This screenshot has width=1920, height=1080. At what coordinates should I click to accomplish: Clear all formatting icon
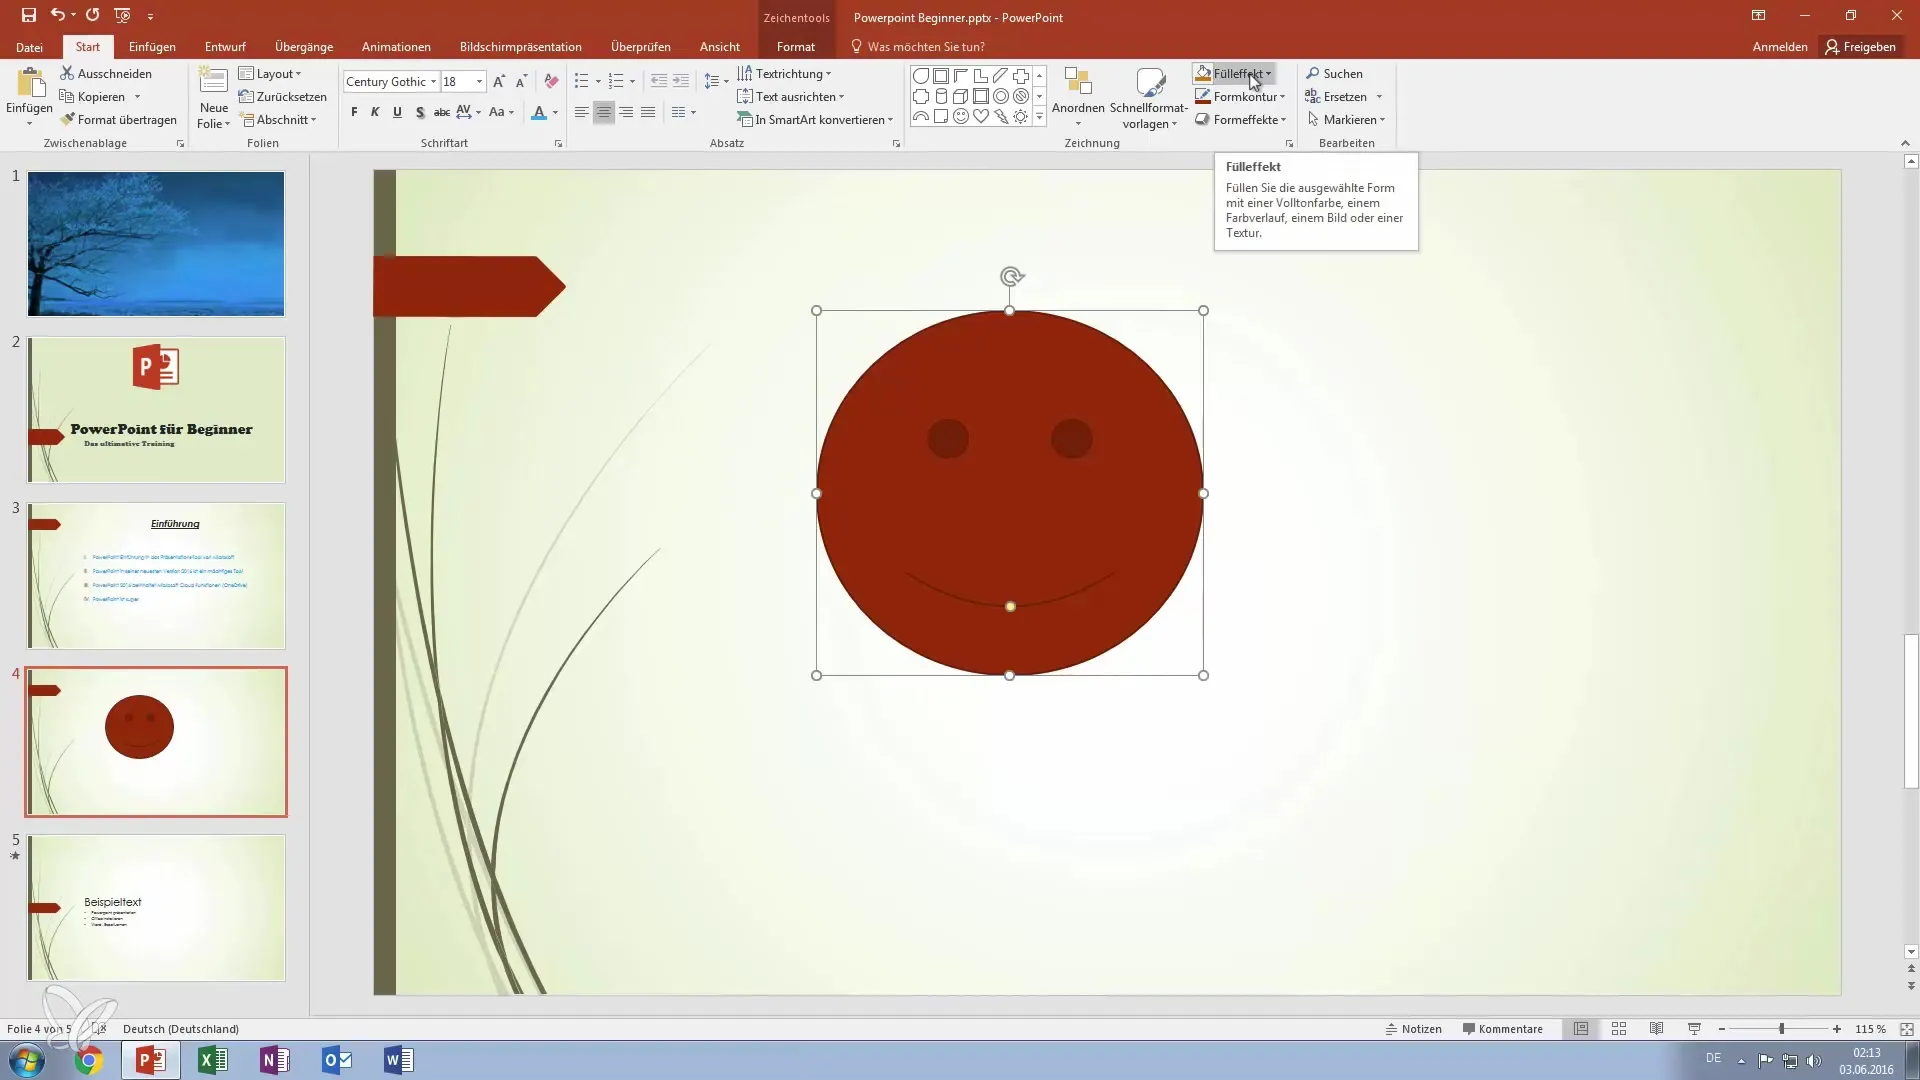[551, 82]
